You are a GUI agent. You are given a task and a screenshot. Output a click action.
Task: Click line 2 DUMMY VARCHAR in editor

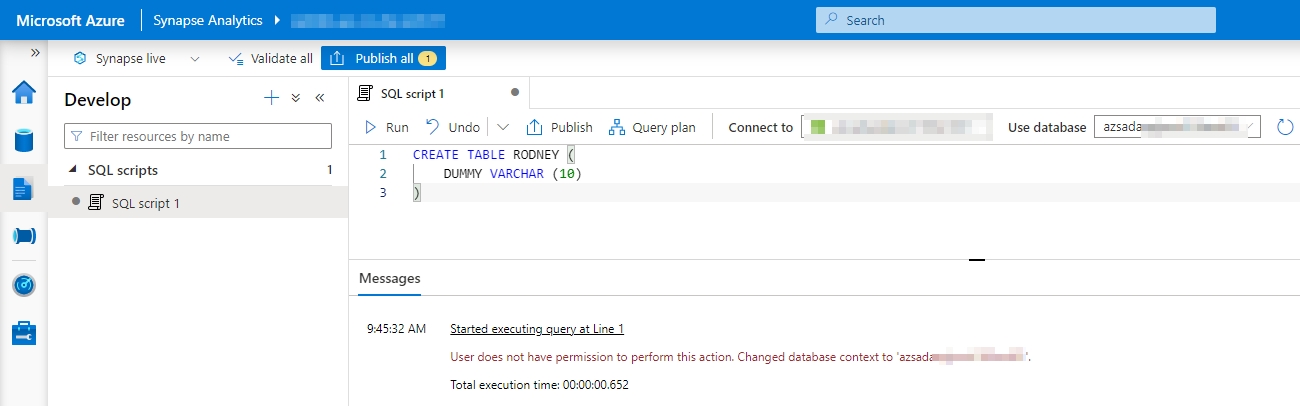click(513, 174)
